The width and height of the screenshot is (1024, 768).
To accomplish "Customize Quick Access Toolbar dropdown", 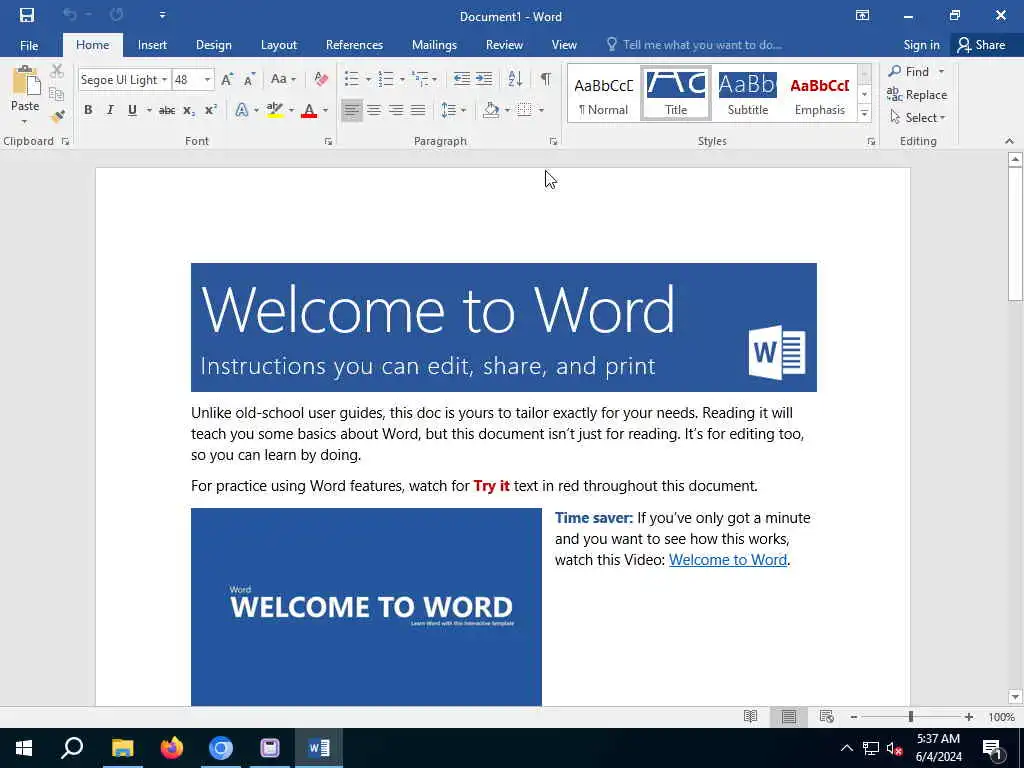I will pyautogui.click(x=162, y=15).
